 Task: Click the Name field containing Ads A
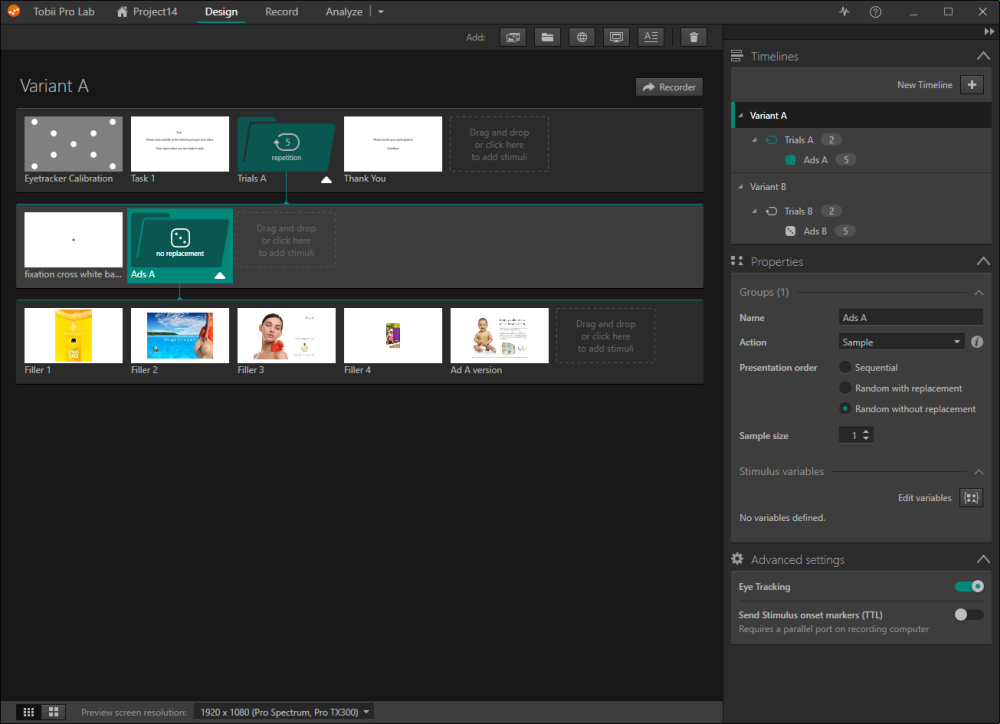(x=911, y=318)
